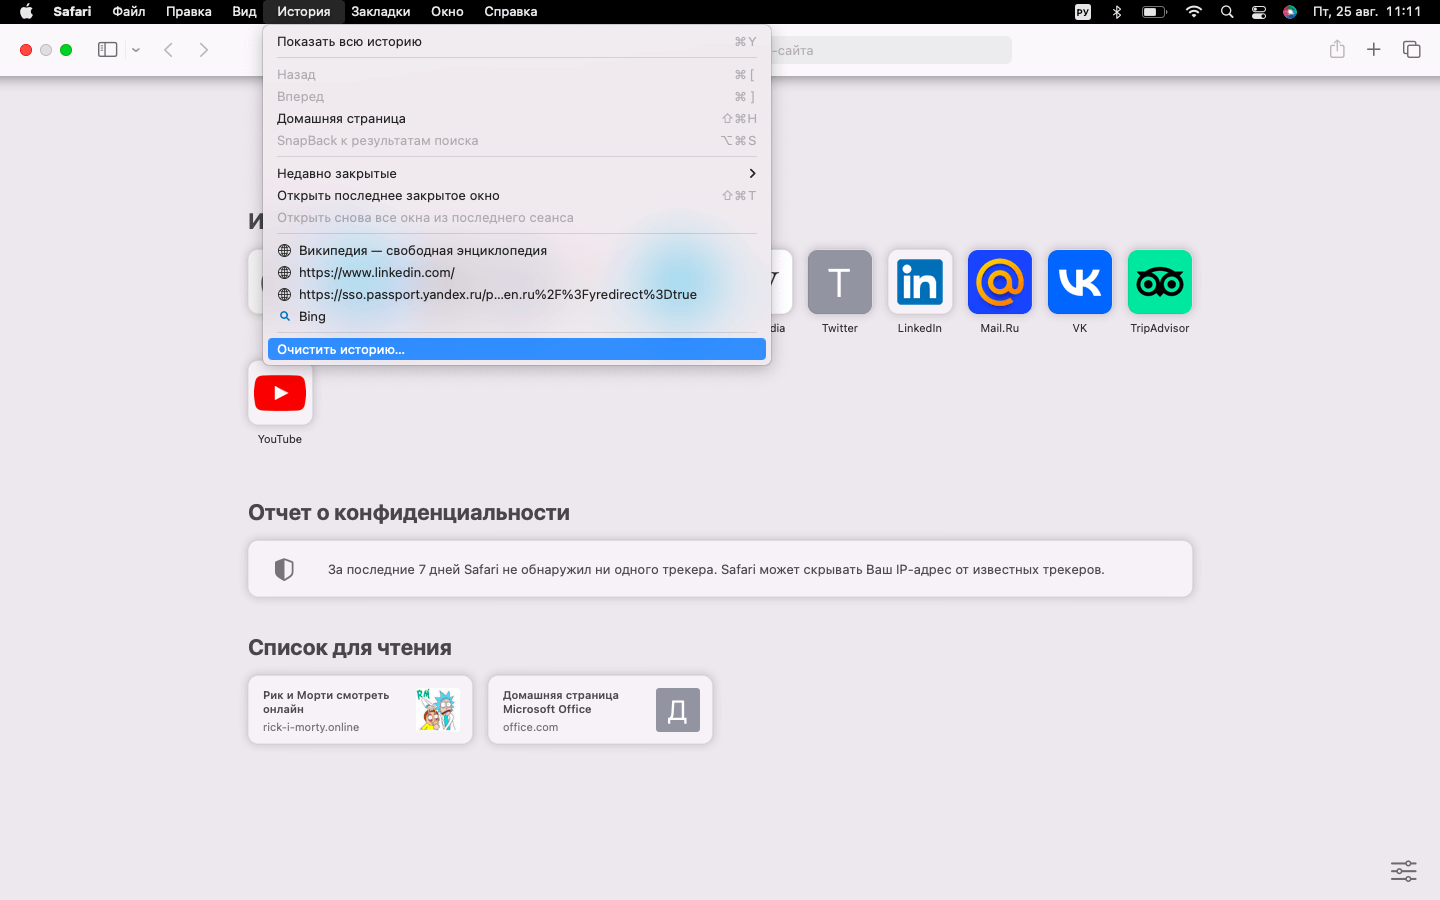The width and height of the screenshot is (1440, 900).
Task: Open the Bing history entry
Action: click(517, 317)
